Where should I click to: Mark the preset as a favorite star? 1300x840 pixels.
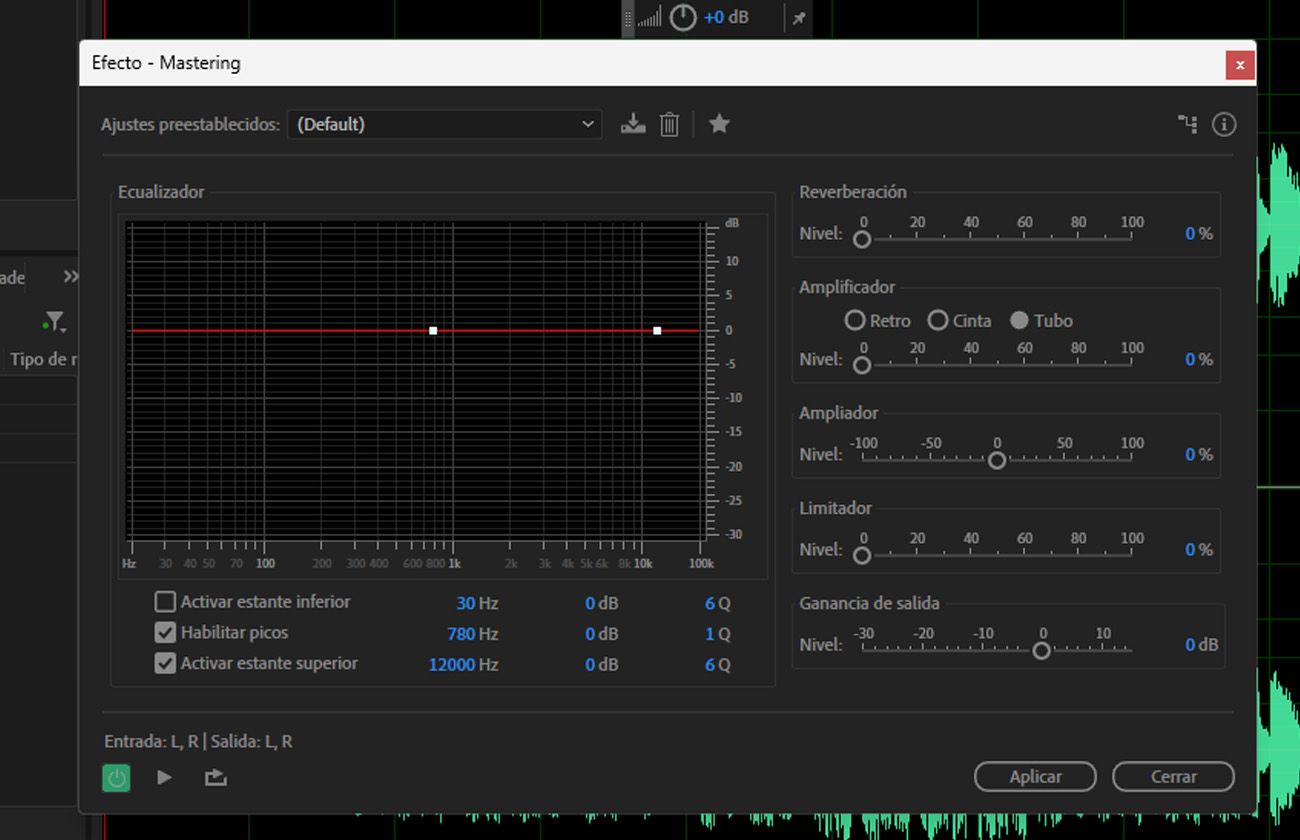(x=719, y=124)
